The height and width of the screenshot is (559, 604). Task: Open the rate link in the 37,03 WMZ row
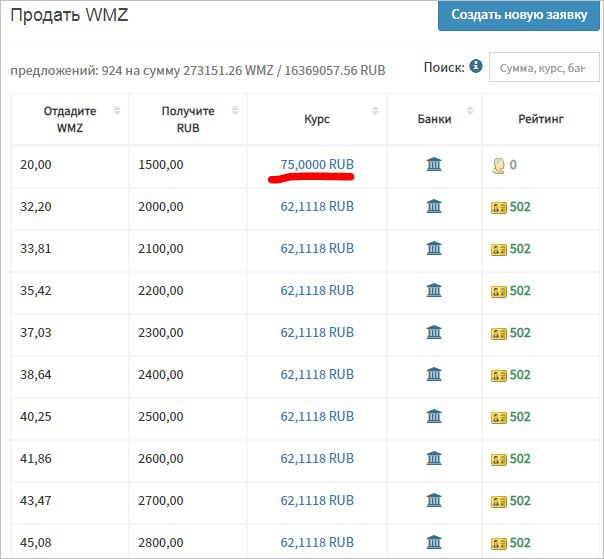tap(317, 332)
